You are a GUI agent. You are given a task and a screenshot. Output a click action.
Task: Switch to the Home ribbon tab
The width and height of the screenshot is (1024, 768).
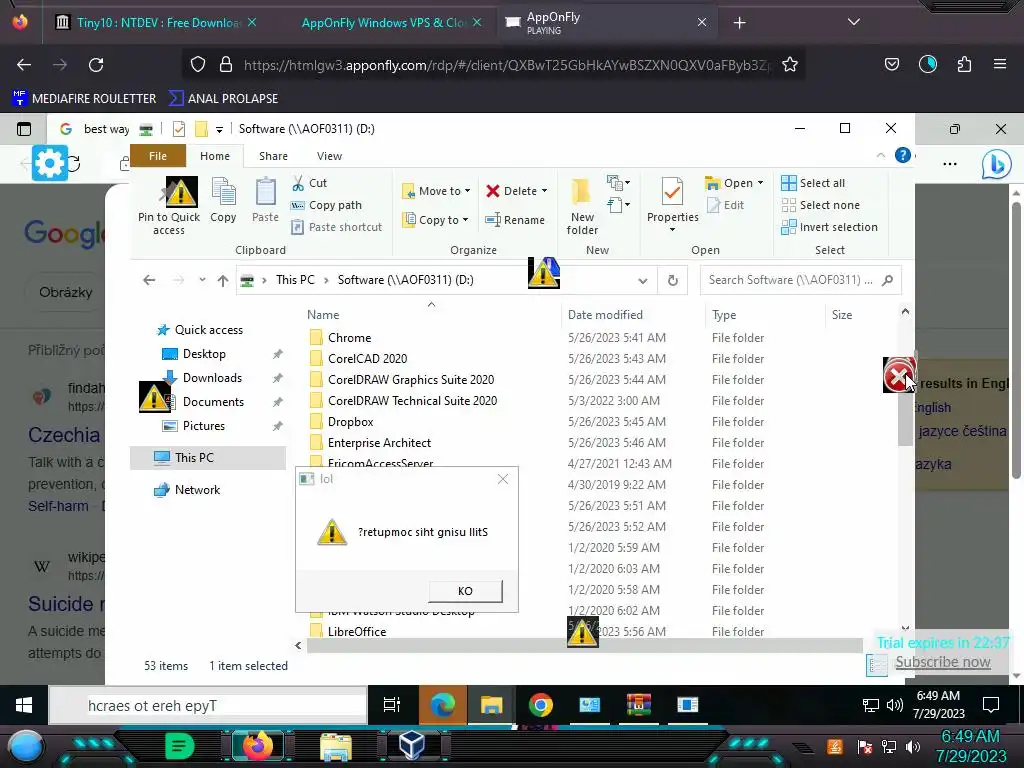coord(215,156)
